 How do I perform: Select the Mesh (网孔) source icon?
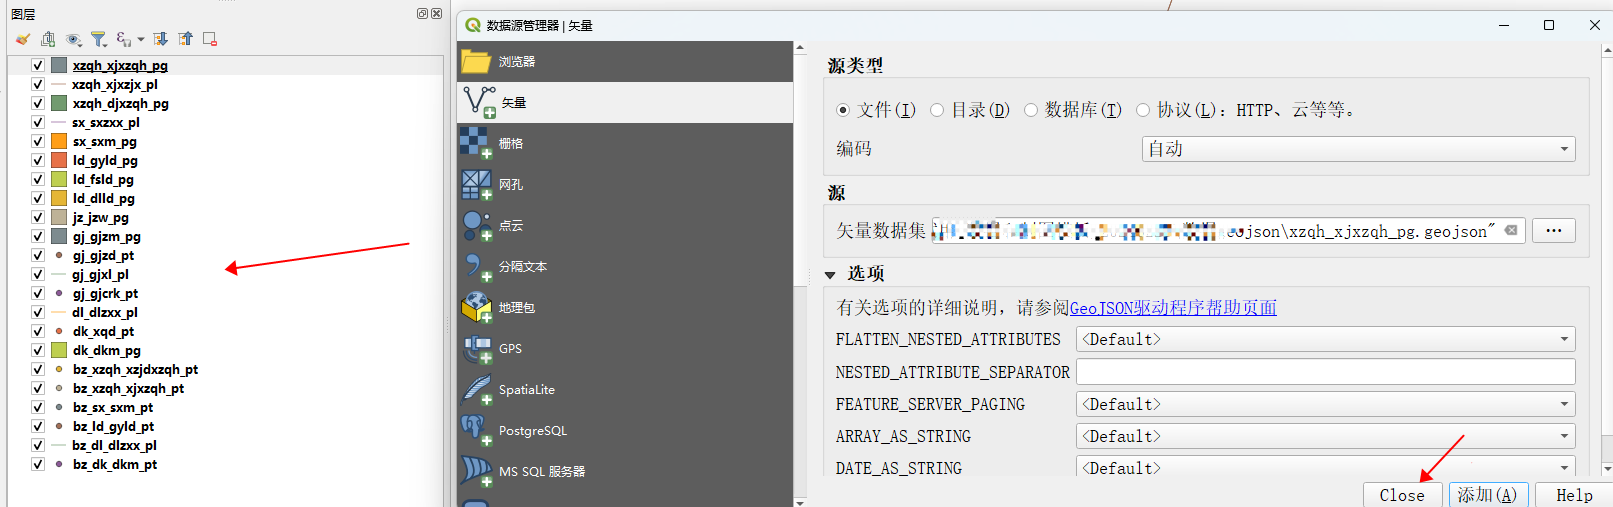(476, 185)
